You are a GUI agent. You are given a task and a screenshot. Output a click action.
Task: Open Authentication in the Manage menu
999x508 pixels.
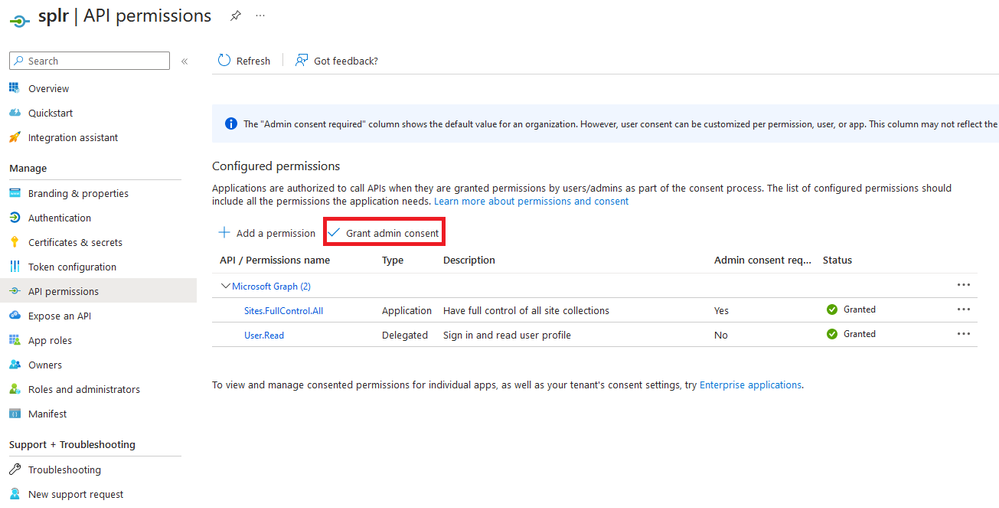pyautogui.click(x=59, y=218)
